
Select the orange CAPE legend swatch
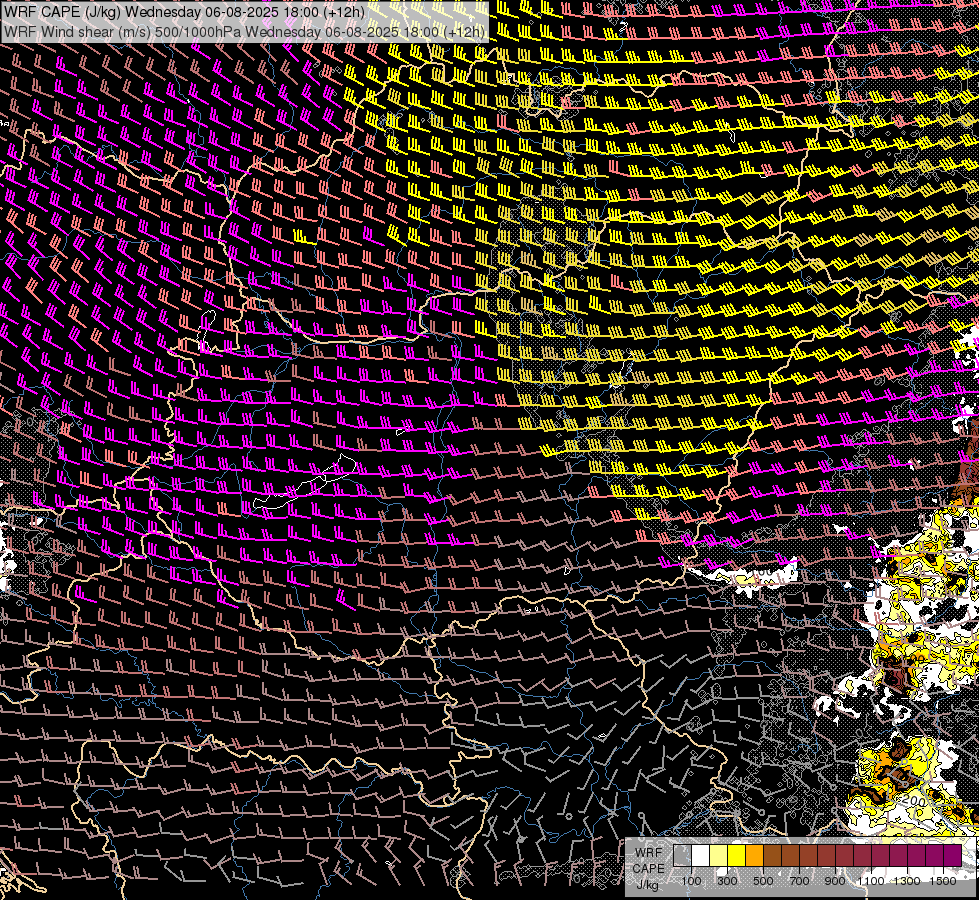point(754,855)
